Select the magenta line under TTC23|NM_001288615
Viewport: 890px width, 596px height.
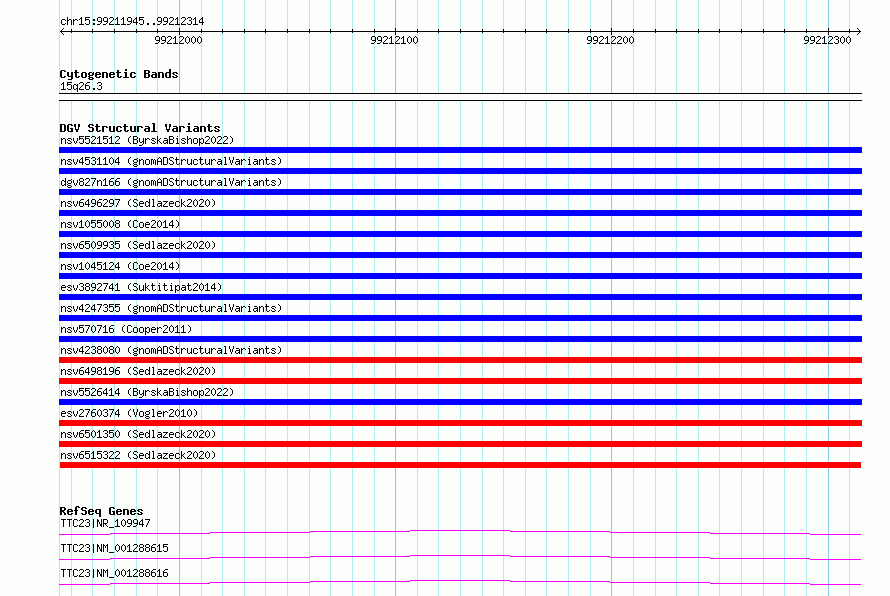click(460, 557)
